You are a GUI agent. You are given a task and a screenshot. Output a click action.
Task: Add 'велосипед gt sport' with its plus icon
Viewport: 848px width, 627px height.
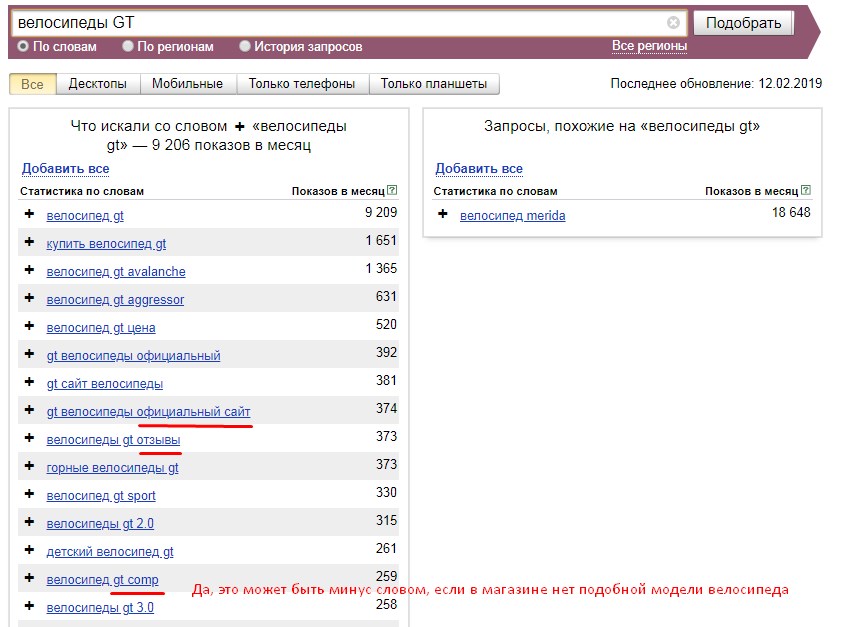tap(29, 494)
